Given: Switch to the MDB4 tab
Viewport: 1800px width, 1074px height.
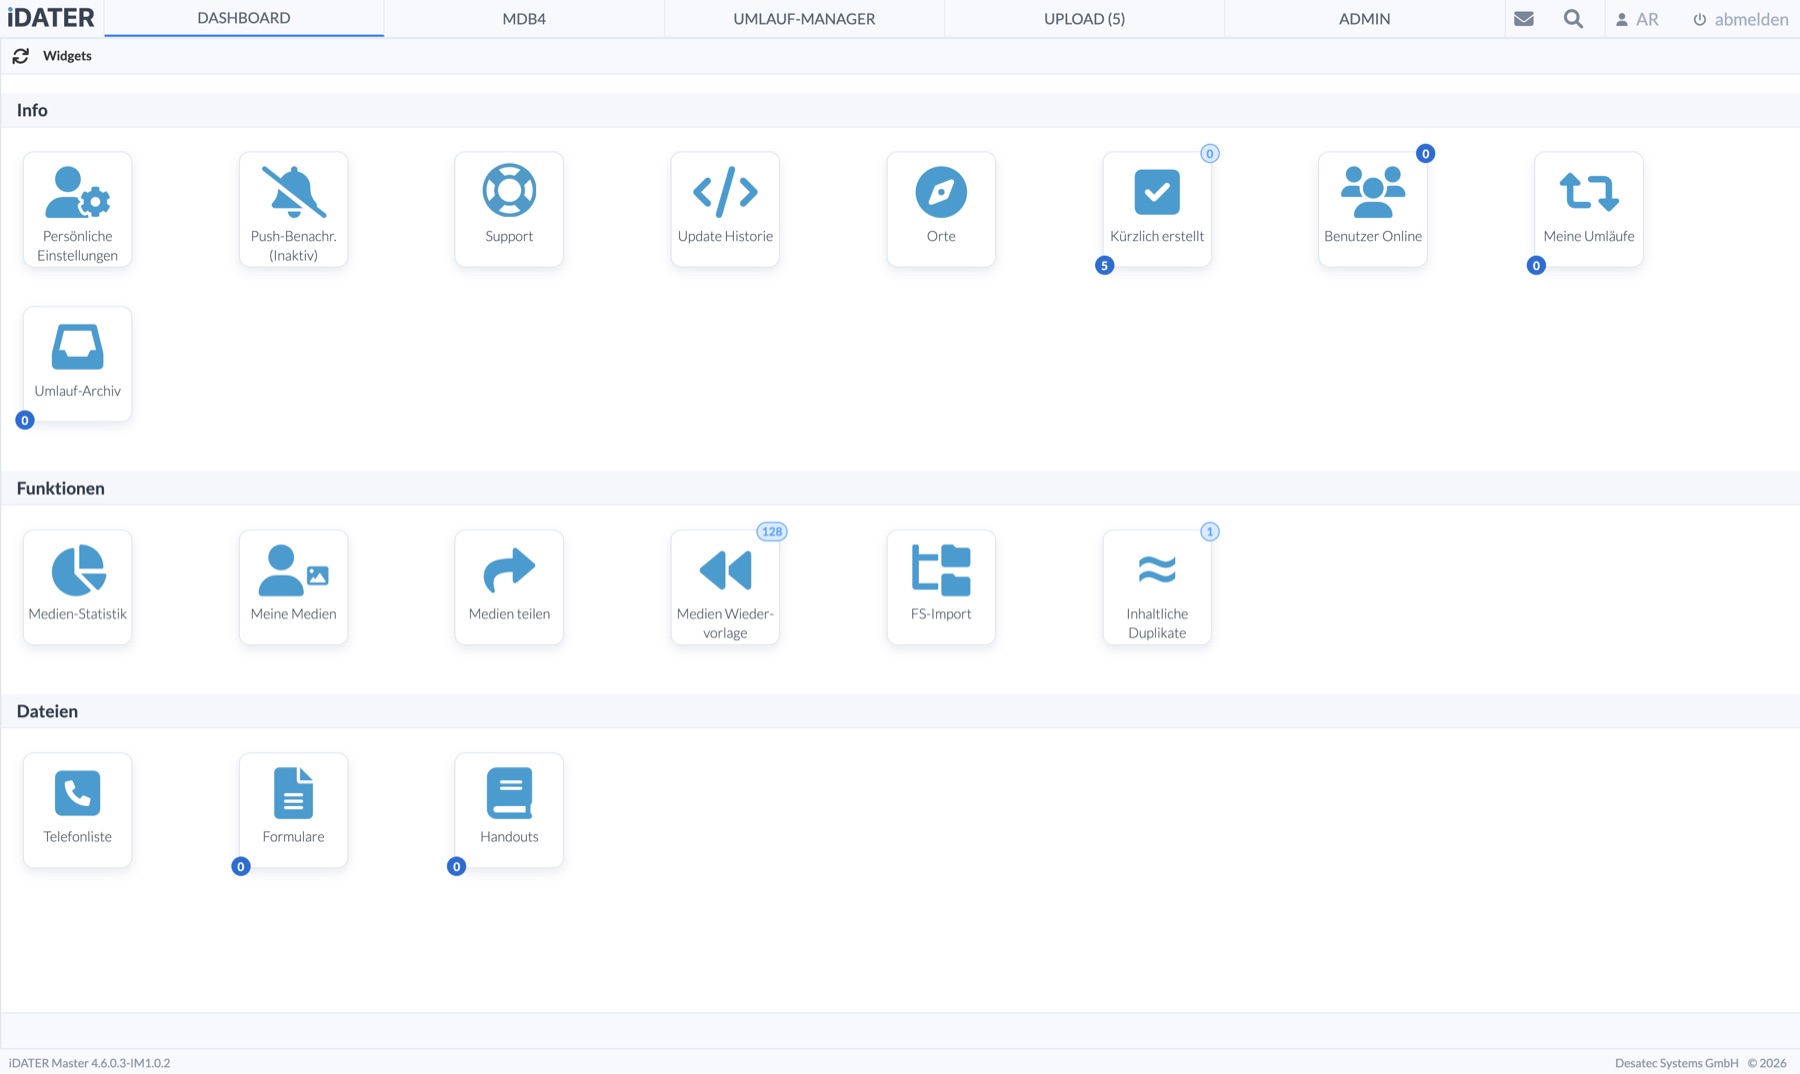Looking at the screenshot, I should click(x=524, y=18).
